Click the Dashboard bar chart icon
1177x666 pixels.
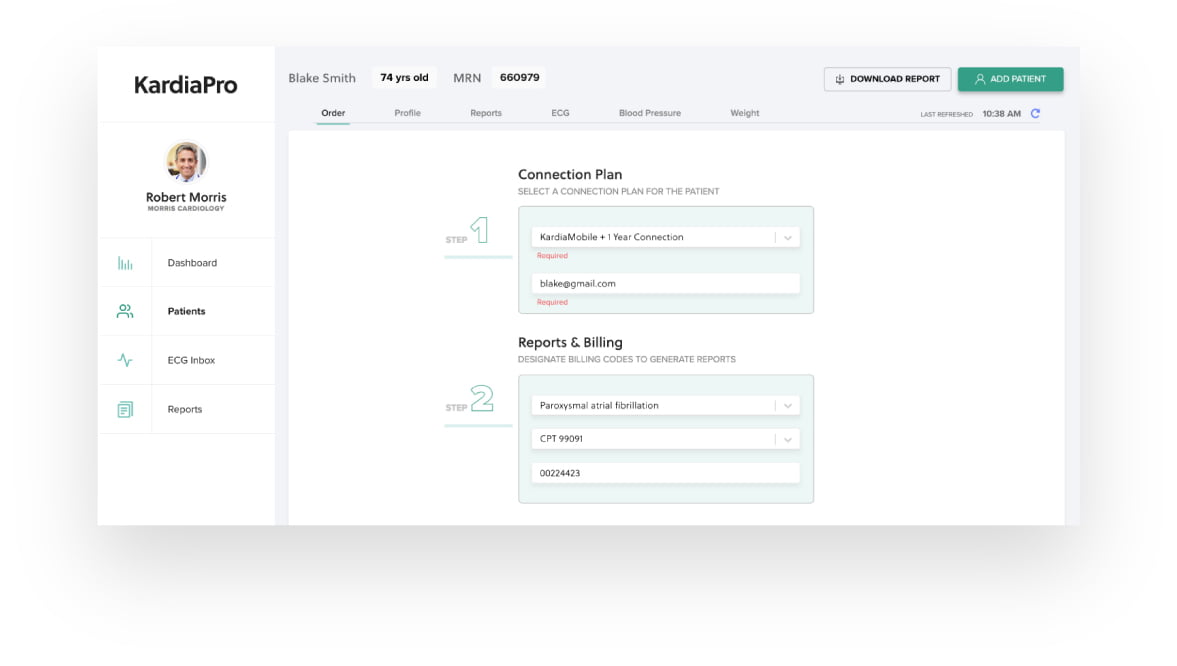125,263
